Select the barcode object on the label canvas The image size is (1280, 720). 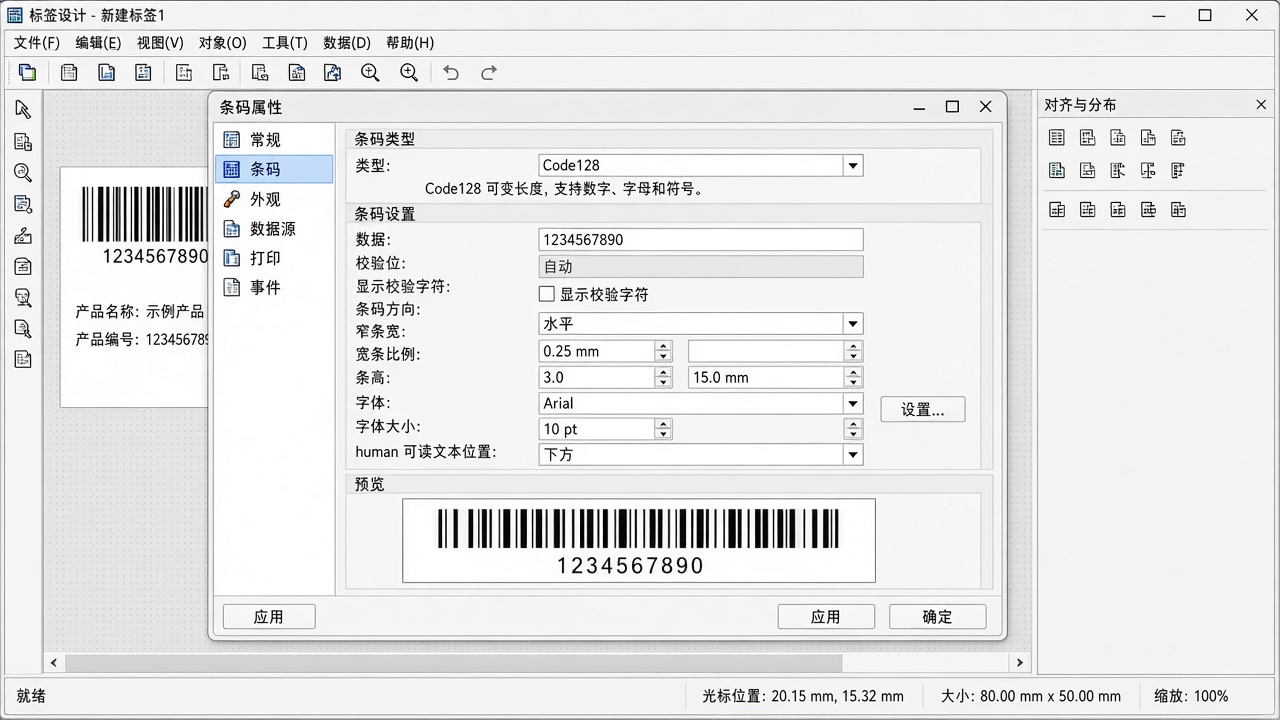tap(144, 224)
